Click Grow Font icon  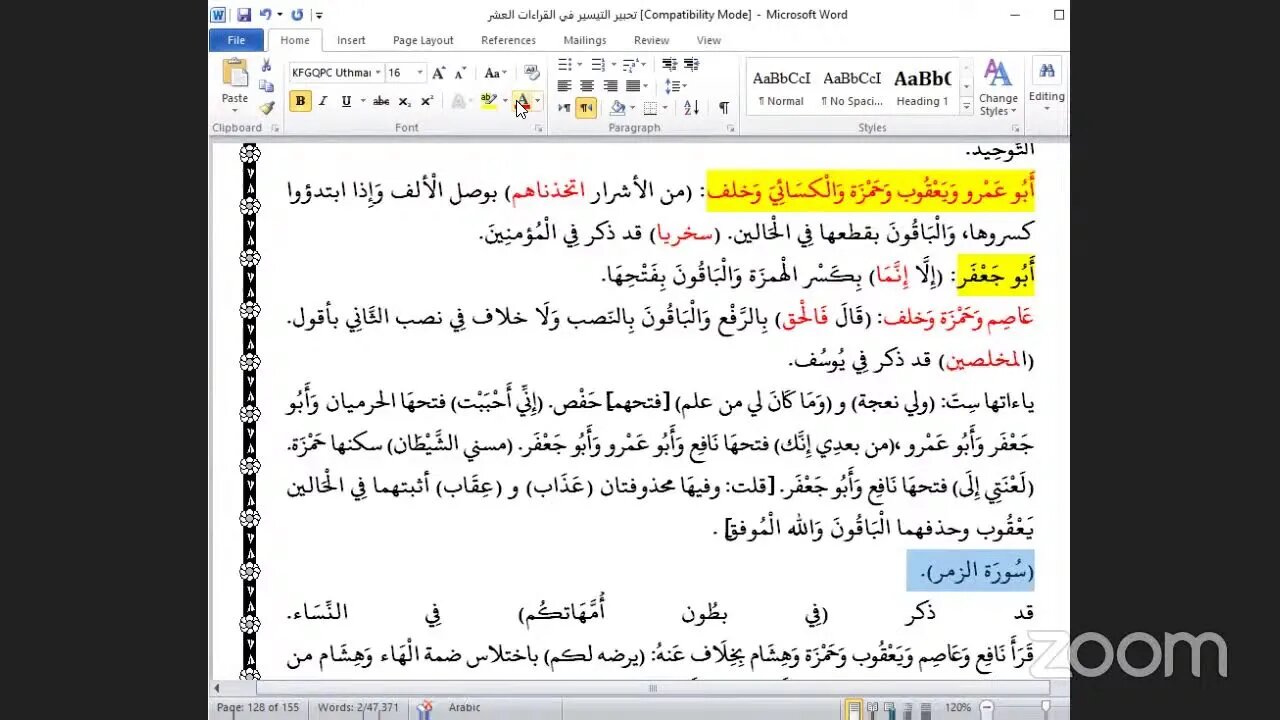pos(439,73)
